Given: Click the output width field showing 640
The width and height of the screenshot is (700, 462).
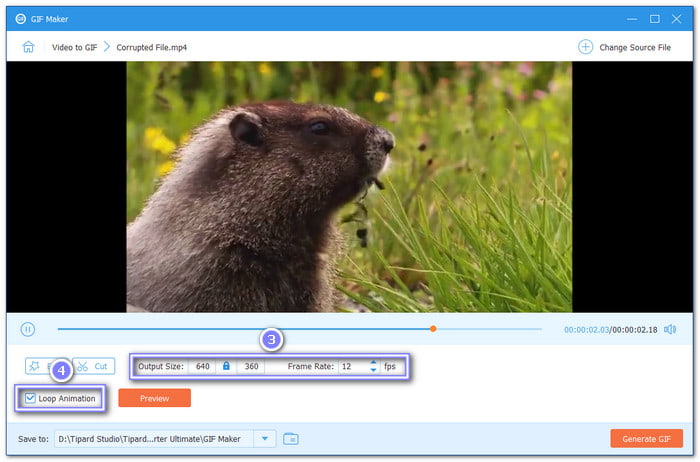Looking at the screenshot, I should pos(203,367).
